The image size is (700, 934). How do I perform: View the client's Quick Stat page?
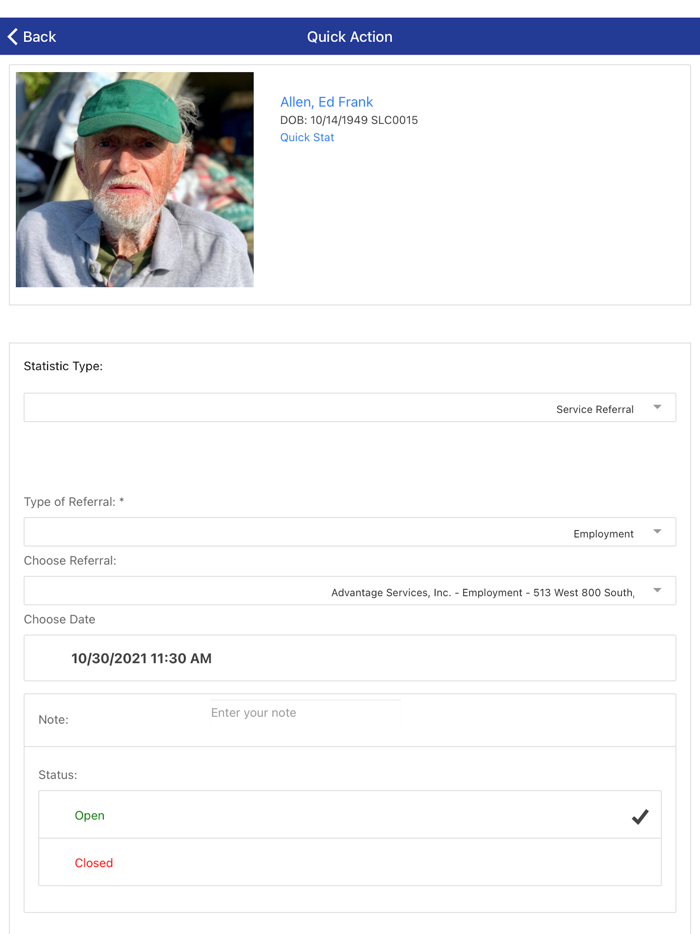click(x=306, y=137)
